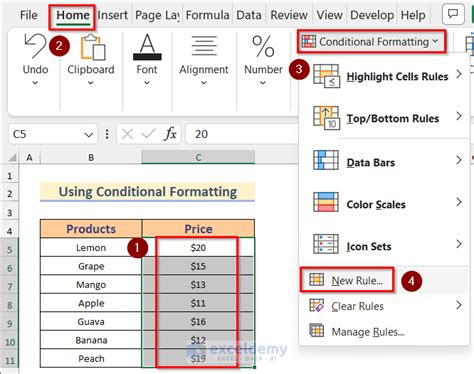Click the formula bar Enter checkmark icon
Image resolution: width=474 pixels, height=374 pixels.
tap(148, 134)
